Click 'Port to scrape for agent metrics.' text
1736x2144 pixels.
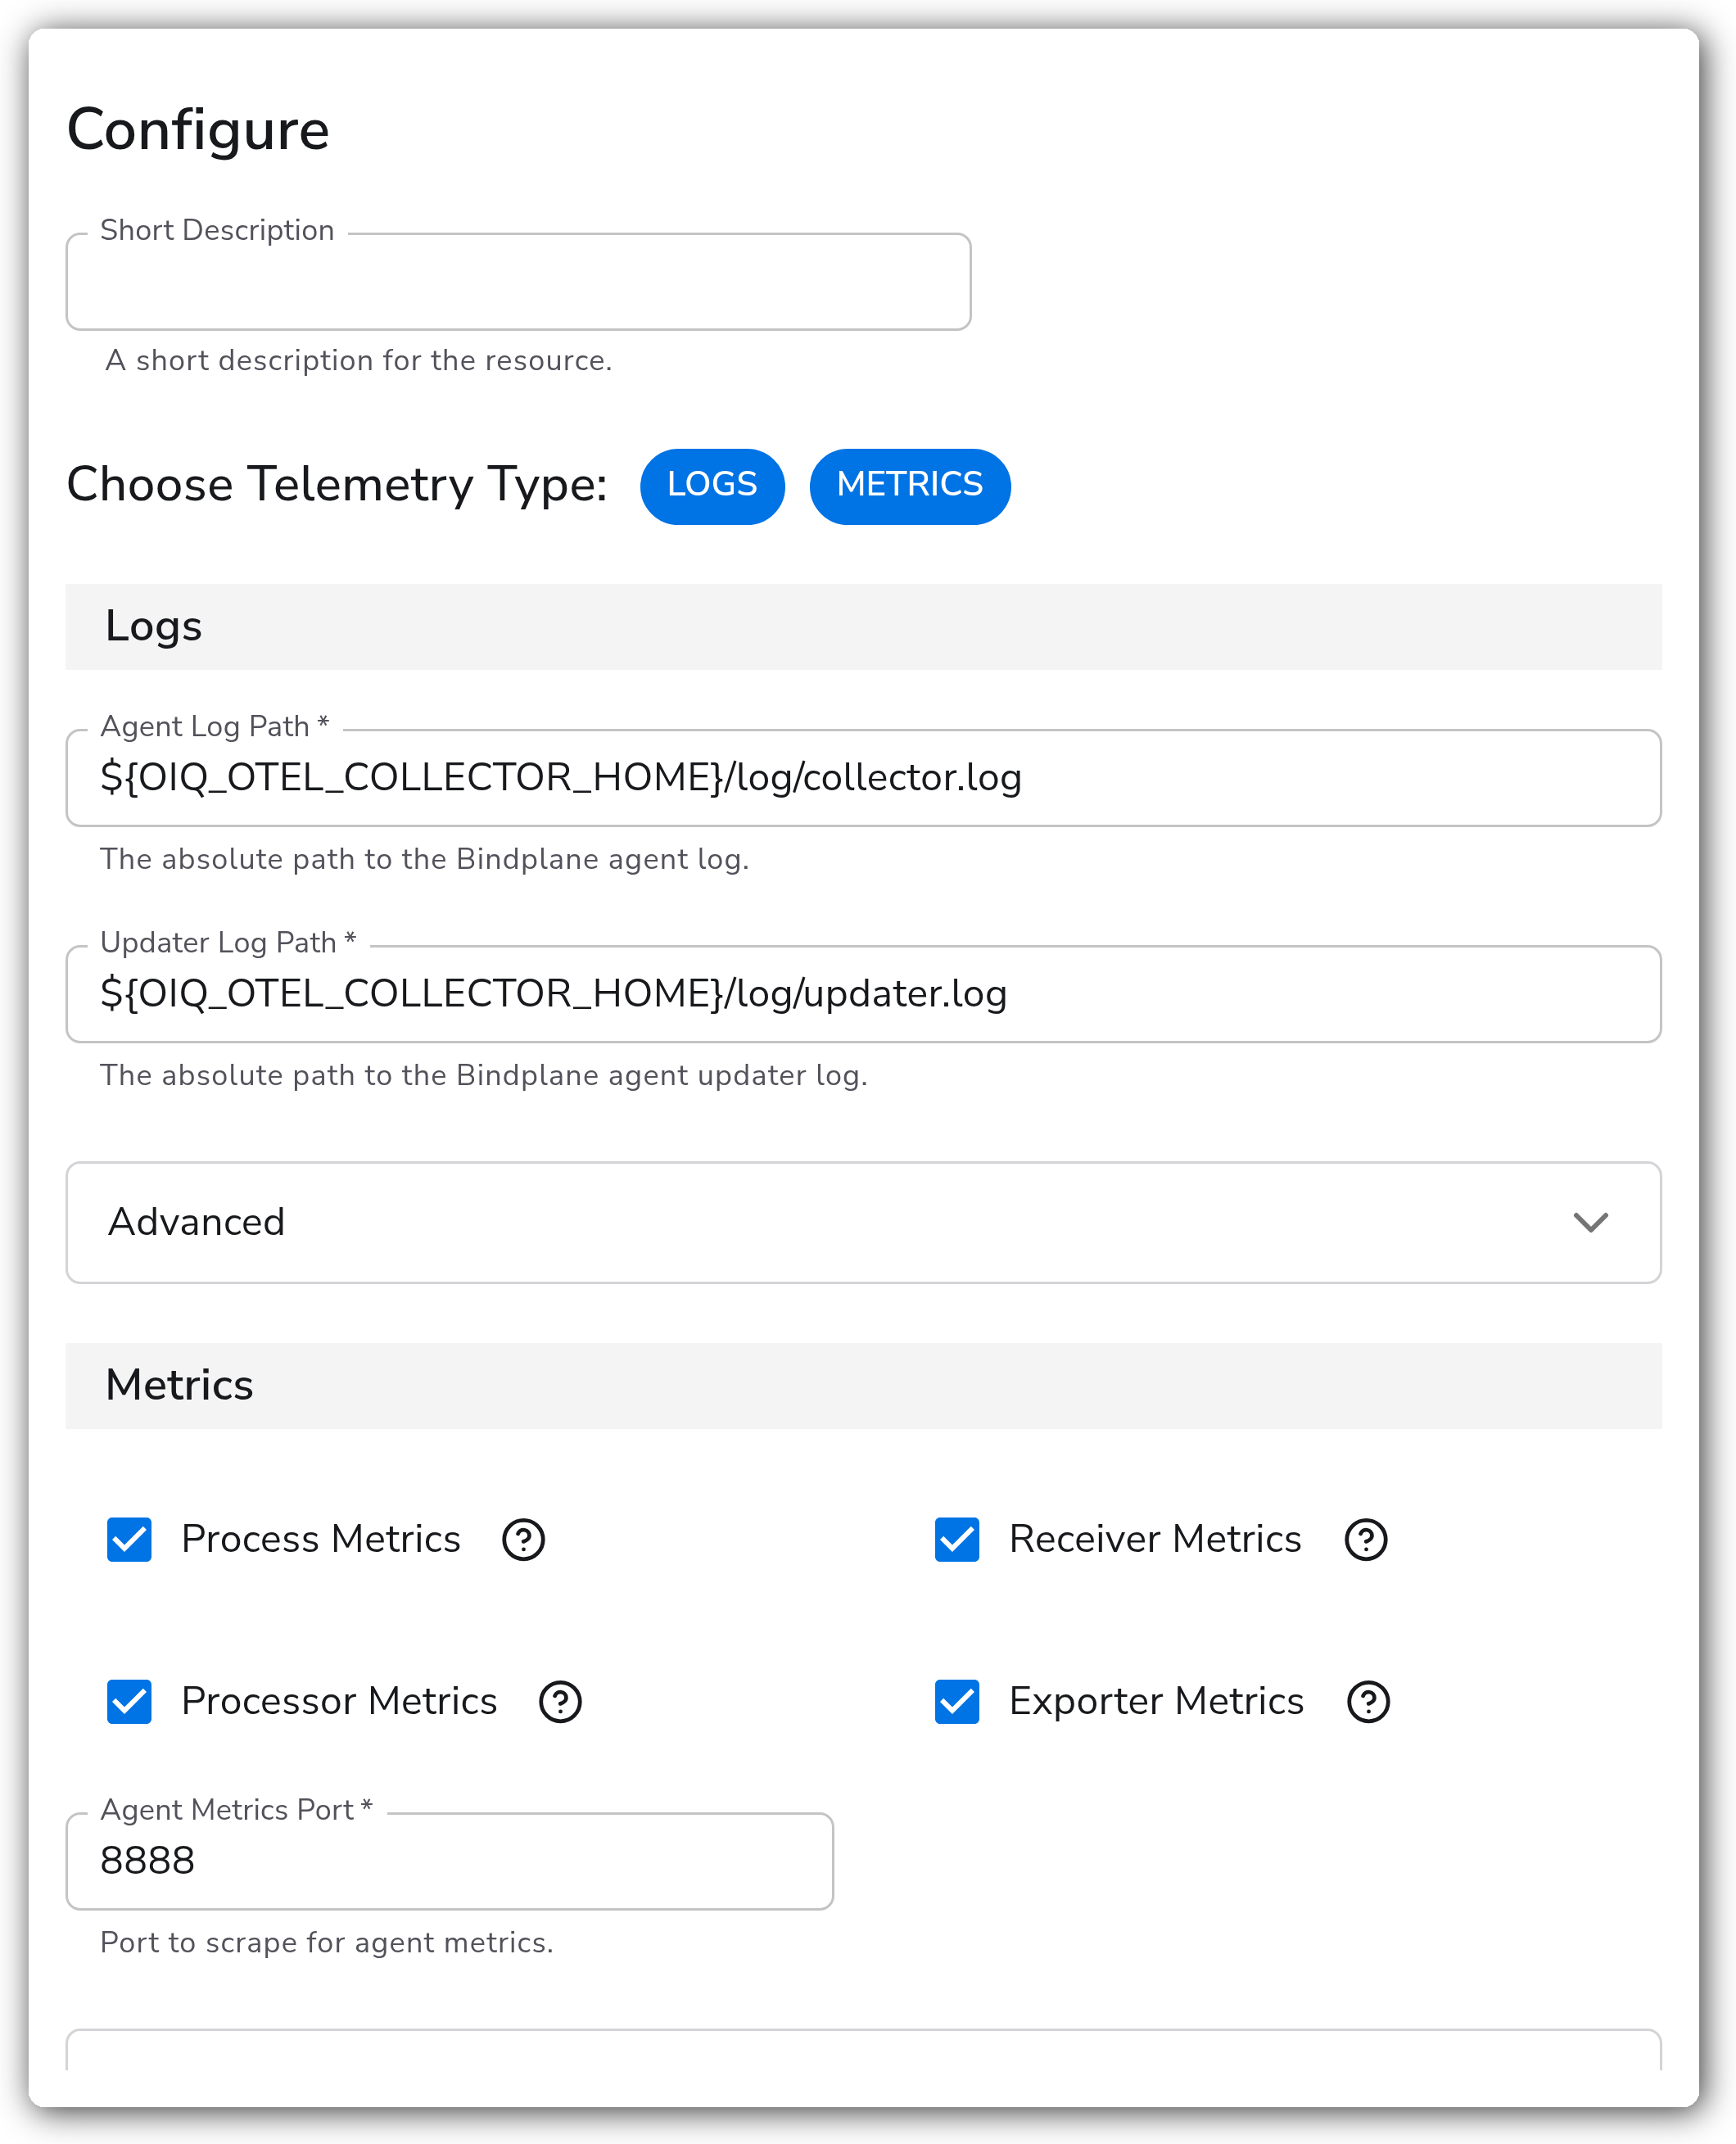pyautogui.click(x=326, y=1942)
